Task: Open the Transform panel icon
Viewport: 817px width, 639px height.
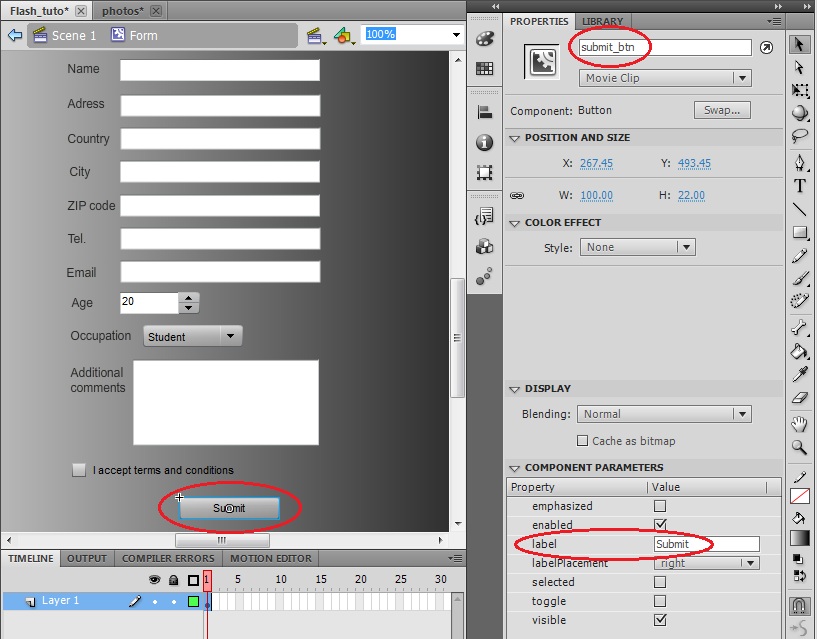Action: 485,173
